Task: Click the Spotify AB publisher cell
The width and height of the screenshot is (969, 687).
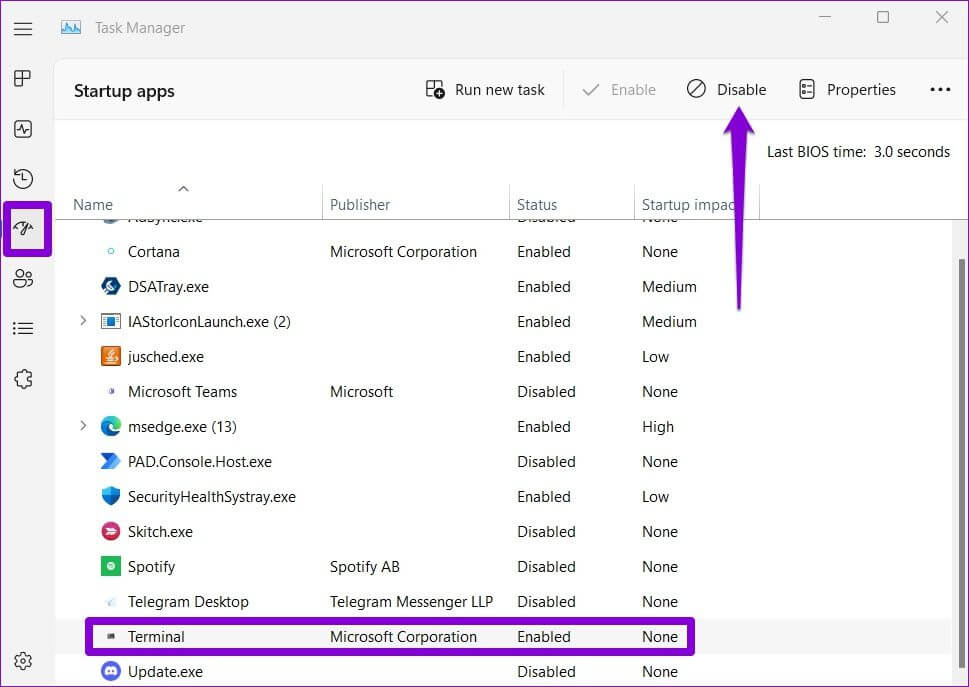Action: point(365,567)
